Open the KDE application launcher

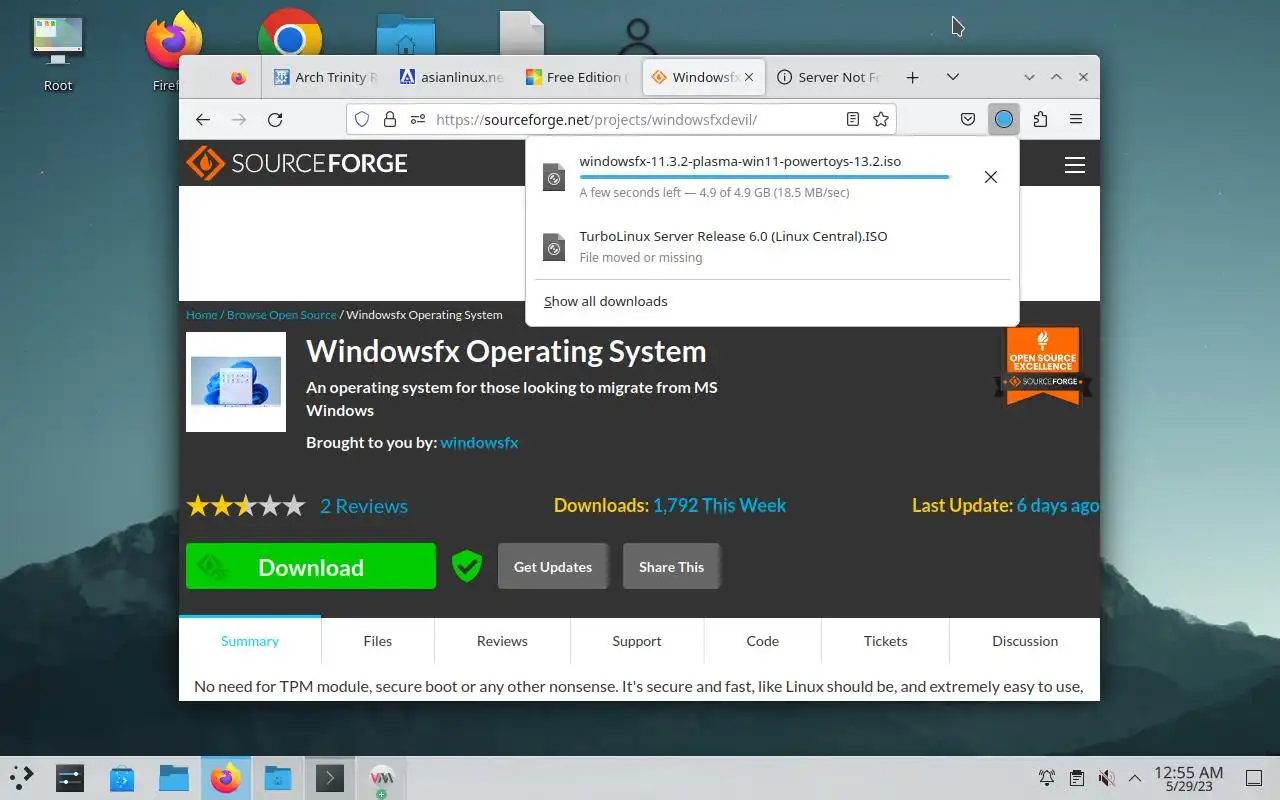pos(22,777)
